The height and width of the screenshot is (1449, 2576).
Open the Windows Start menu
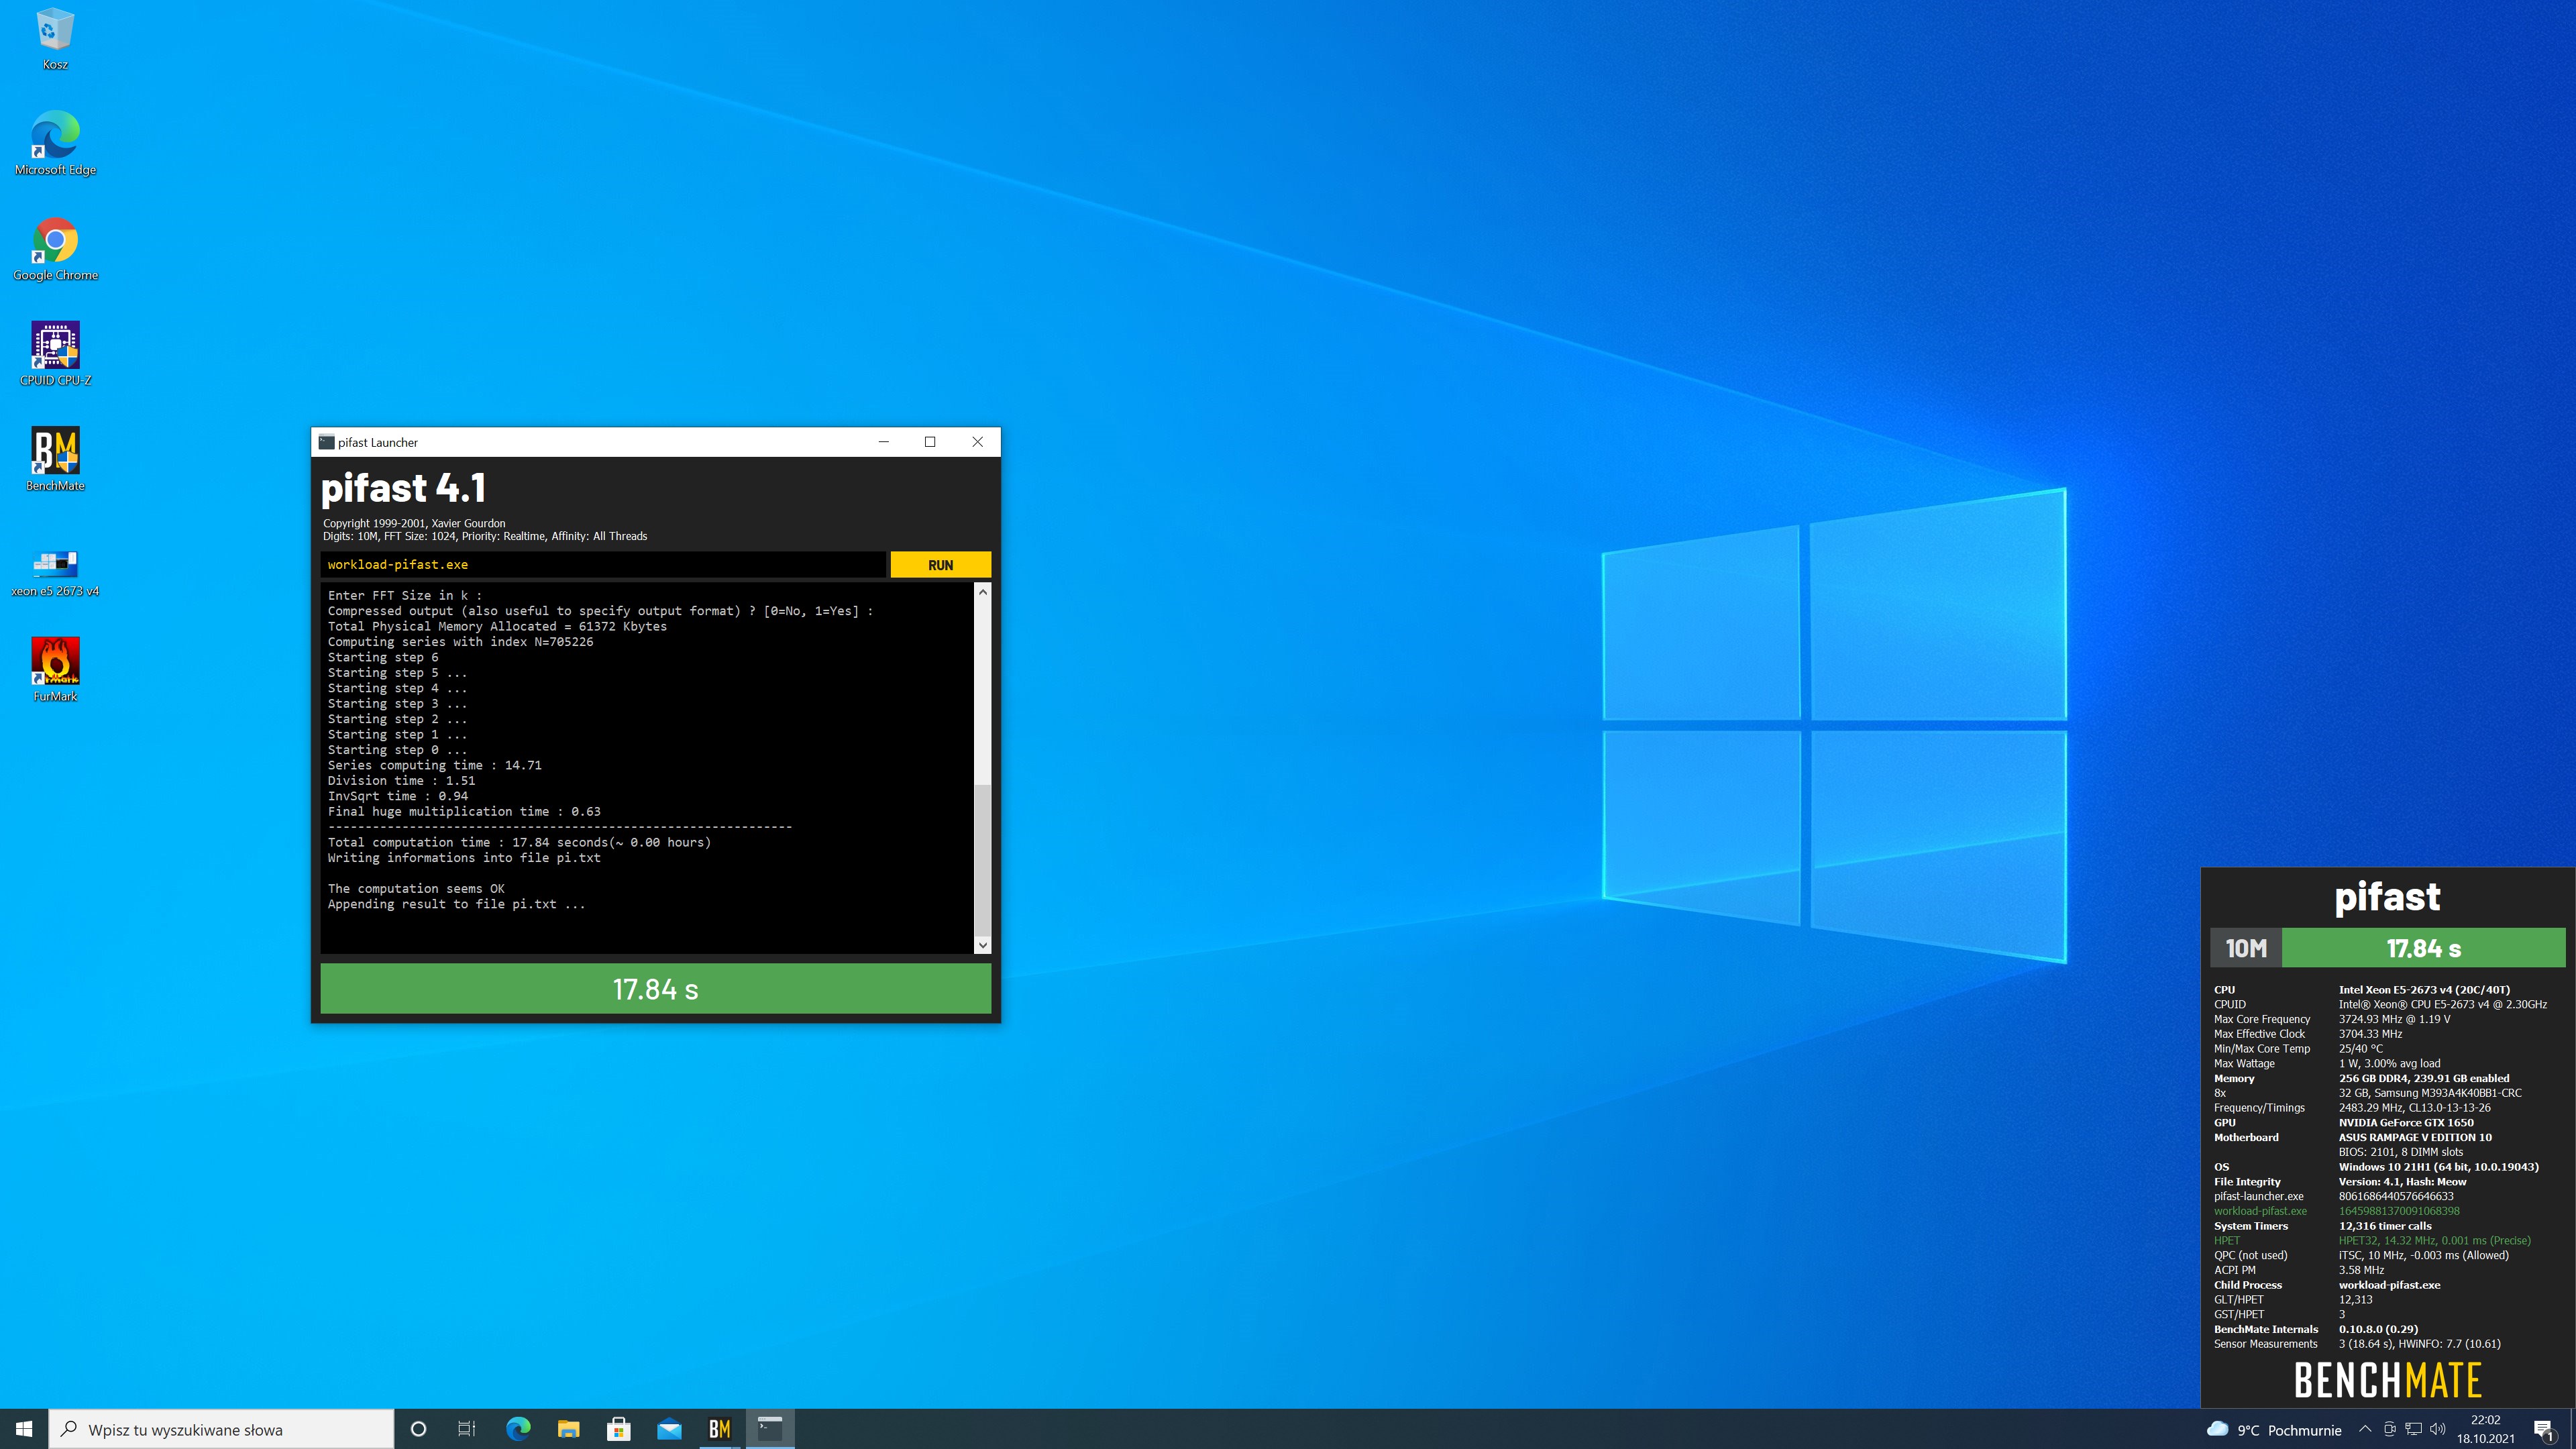coord(24,1429)
